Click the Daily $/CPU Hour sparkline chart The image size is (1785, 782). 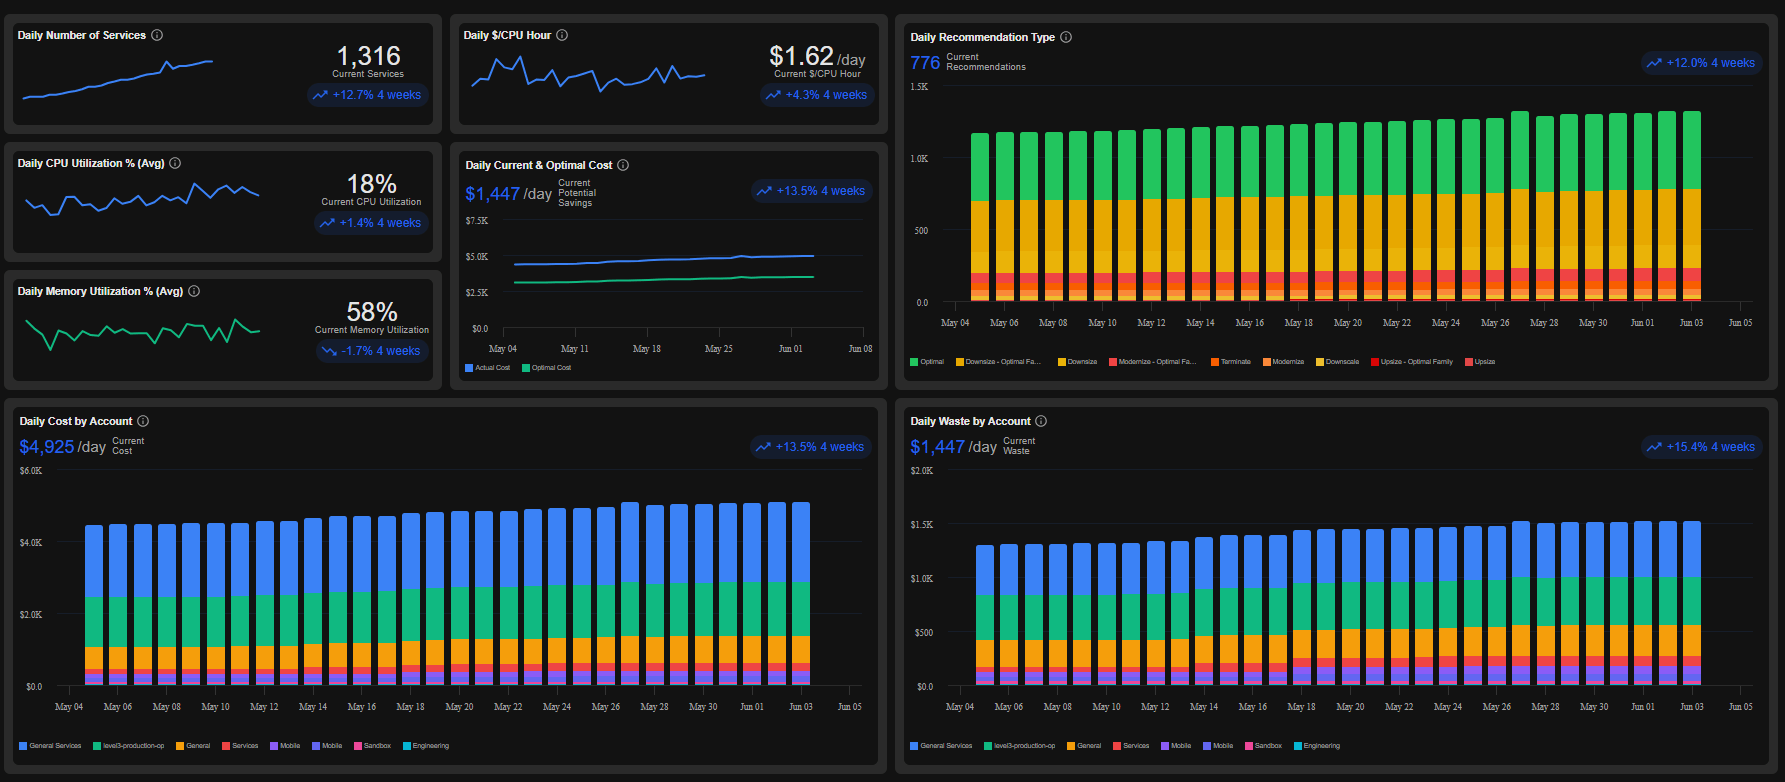click(x=588, y=74)
